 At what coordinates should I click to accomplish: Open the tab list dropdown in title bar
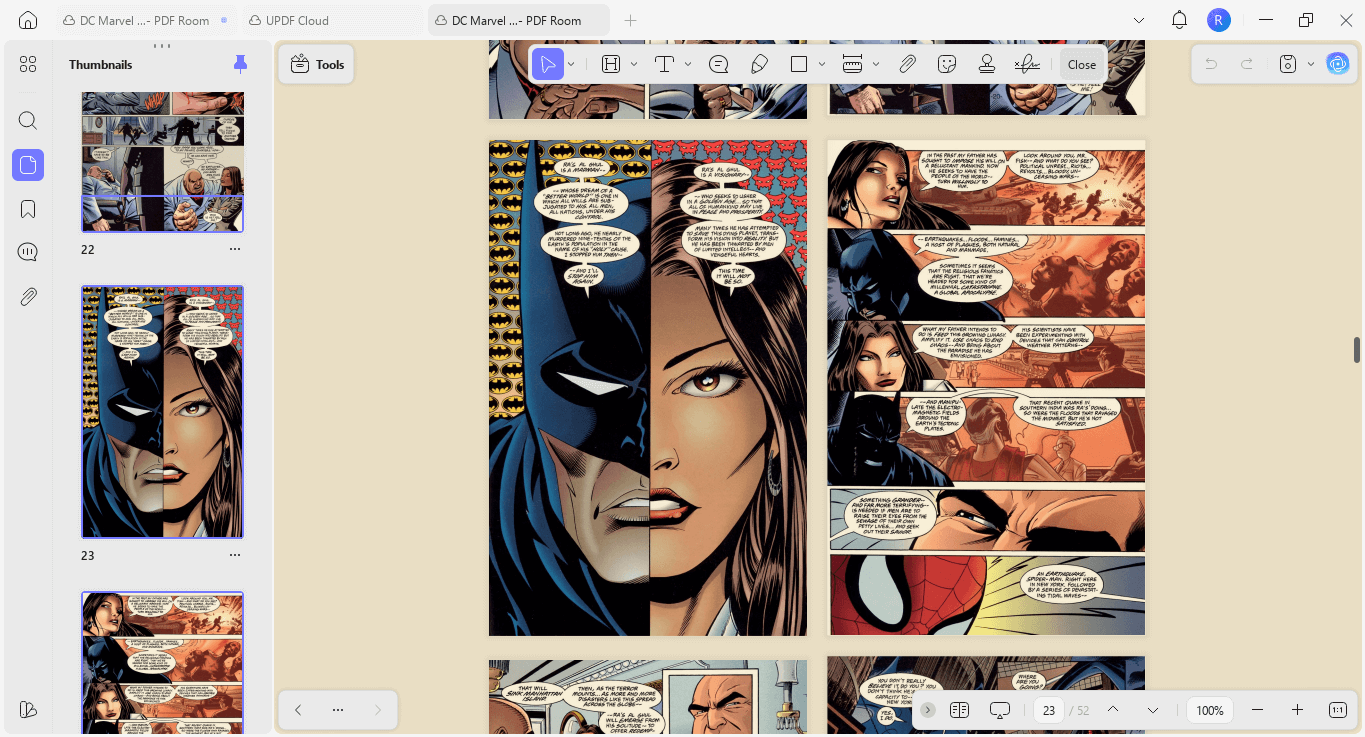pos(1139,20)
